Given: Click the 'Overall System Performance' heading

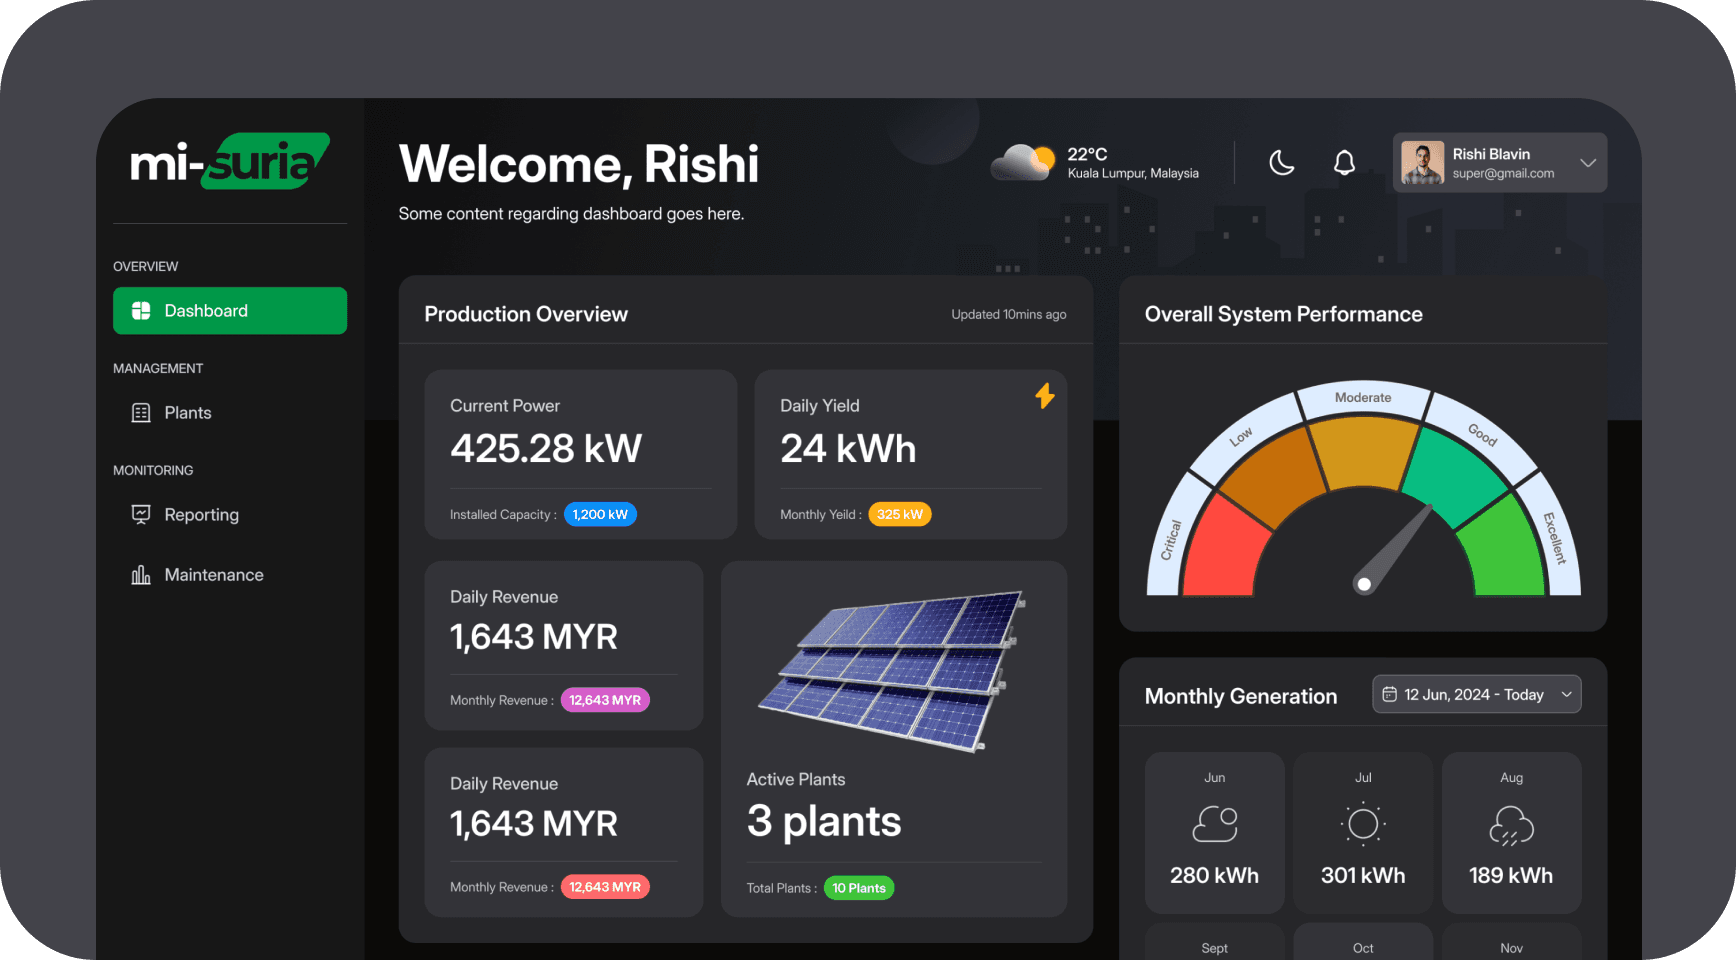Looking at the screenshot, I should click(1283, 314).
